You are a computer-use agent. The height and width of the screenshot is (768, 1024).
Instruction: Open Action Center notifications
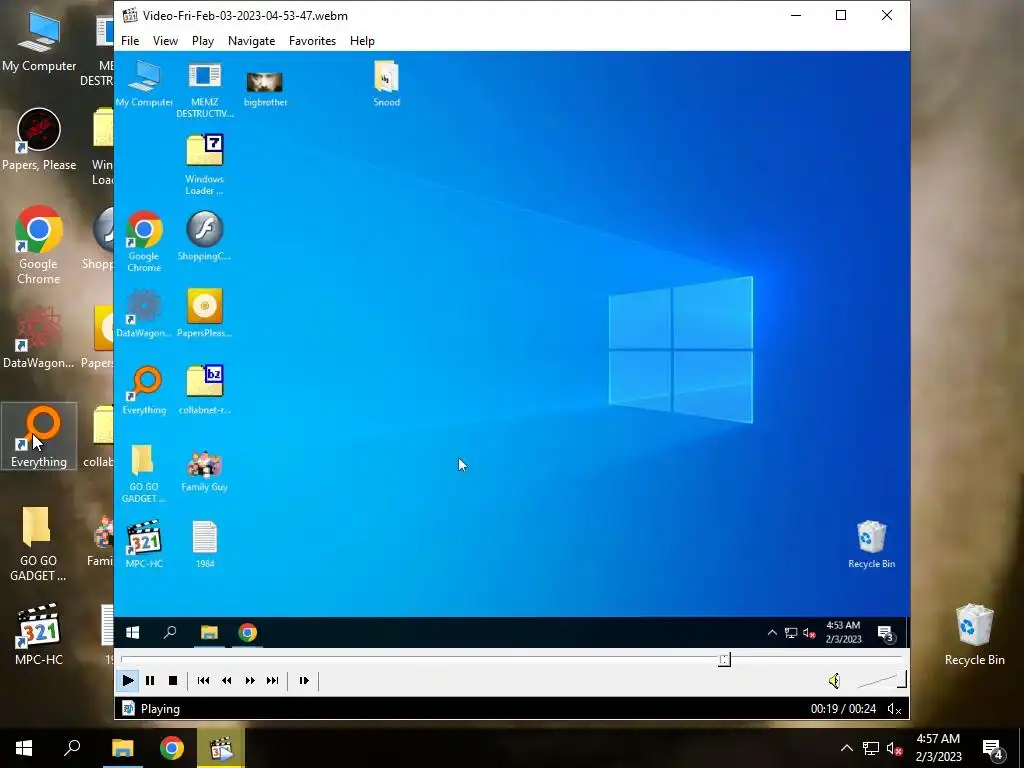coord(993,749)
